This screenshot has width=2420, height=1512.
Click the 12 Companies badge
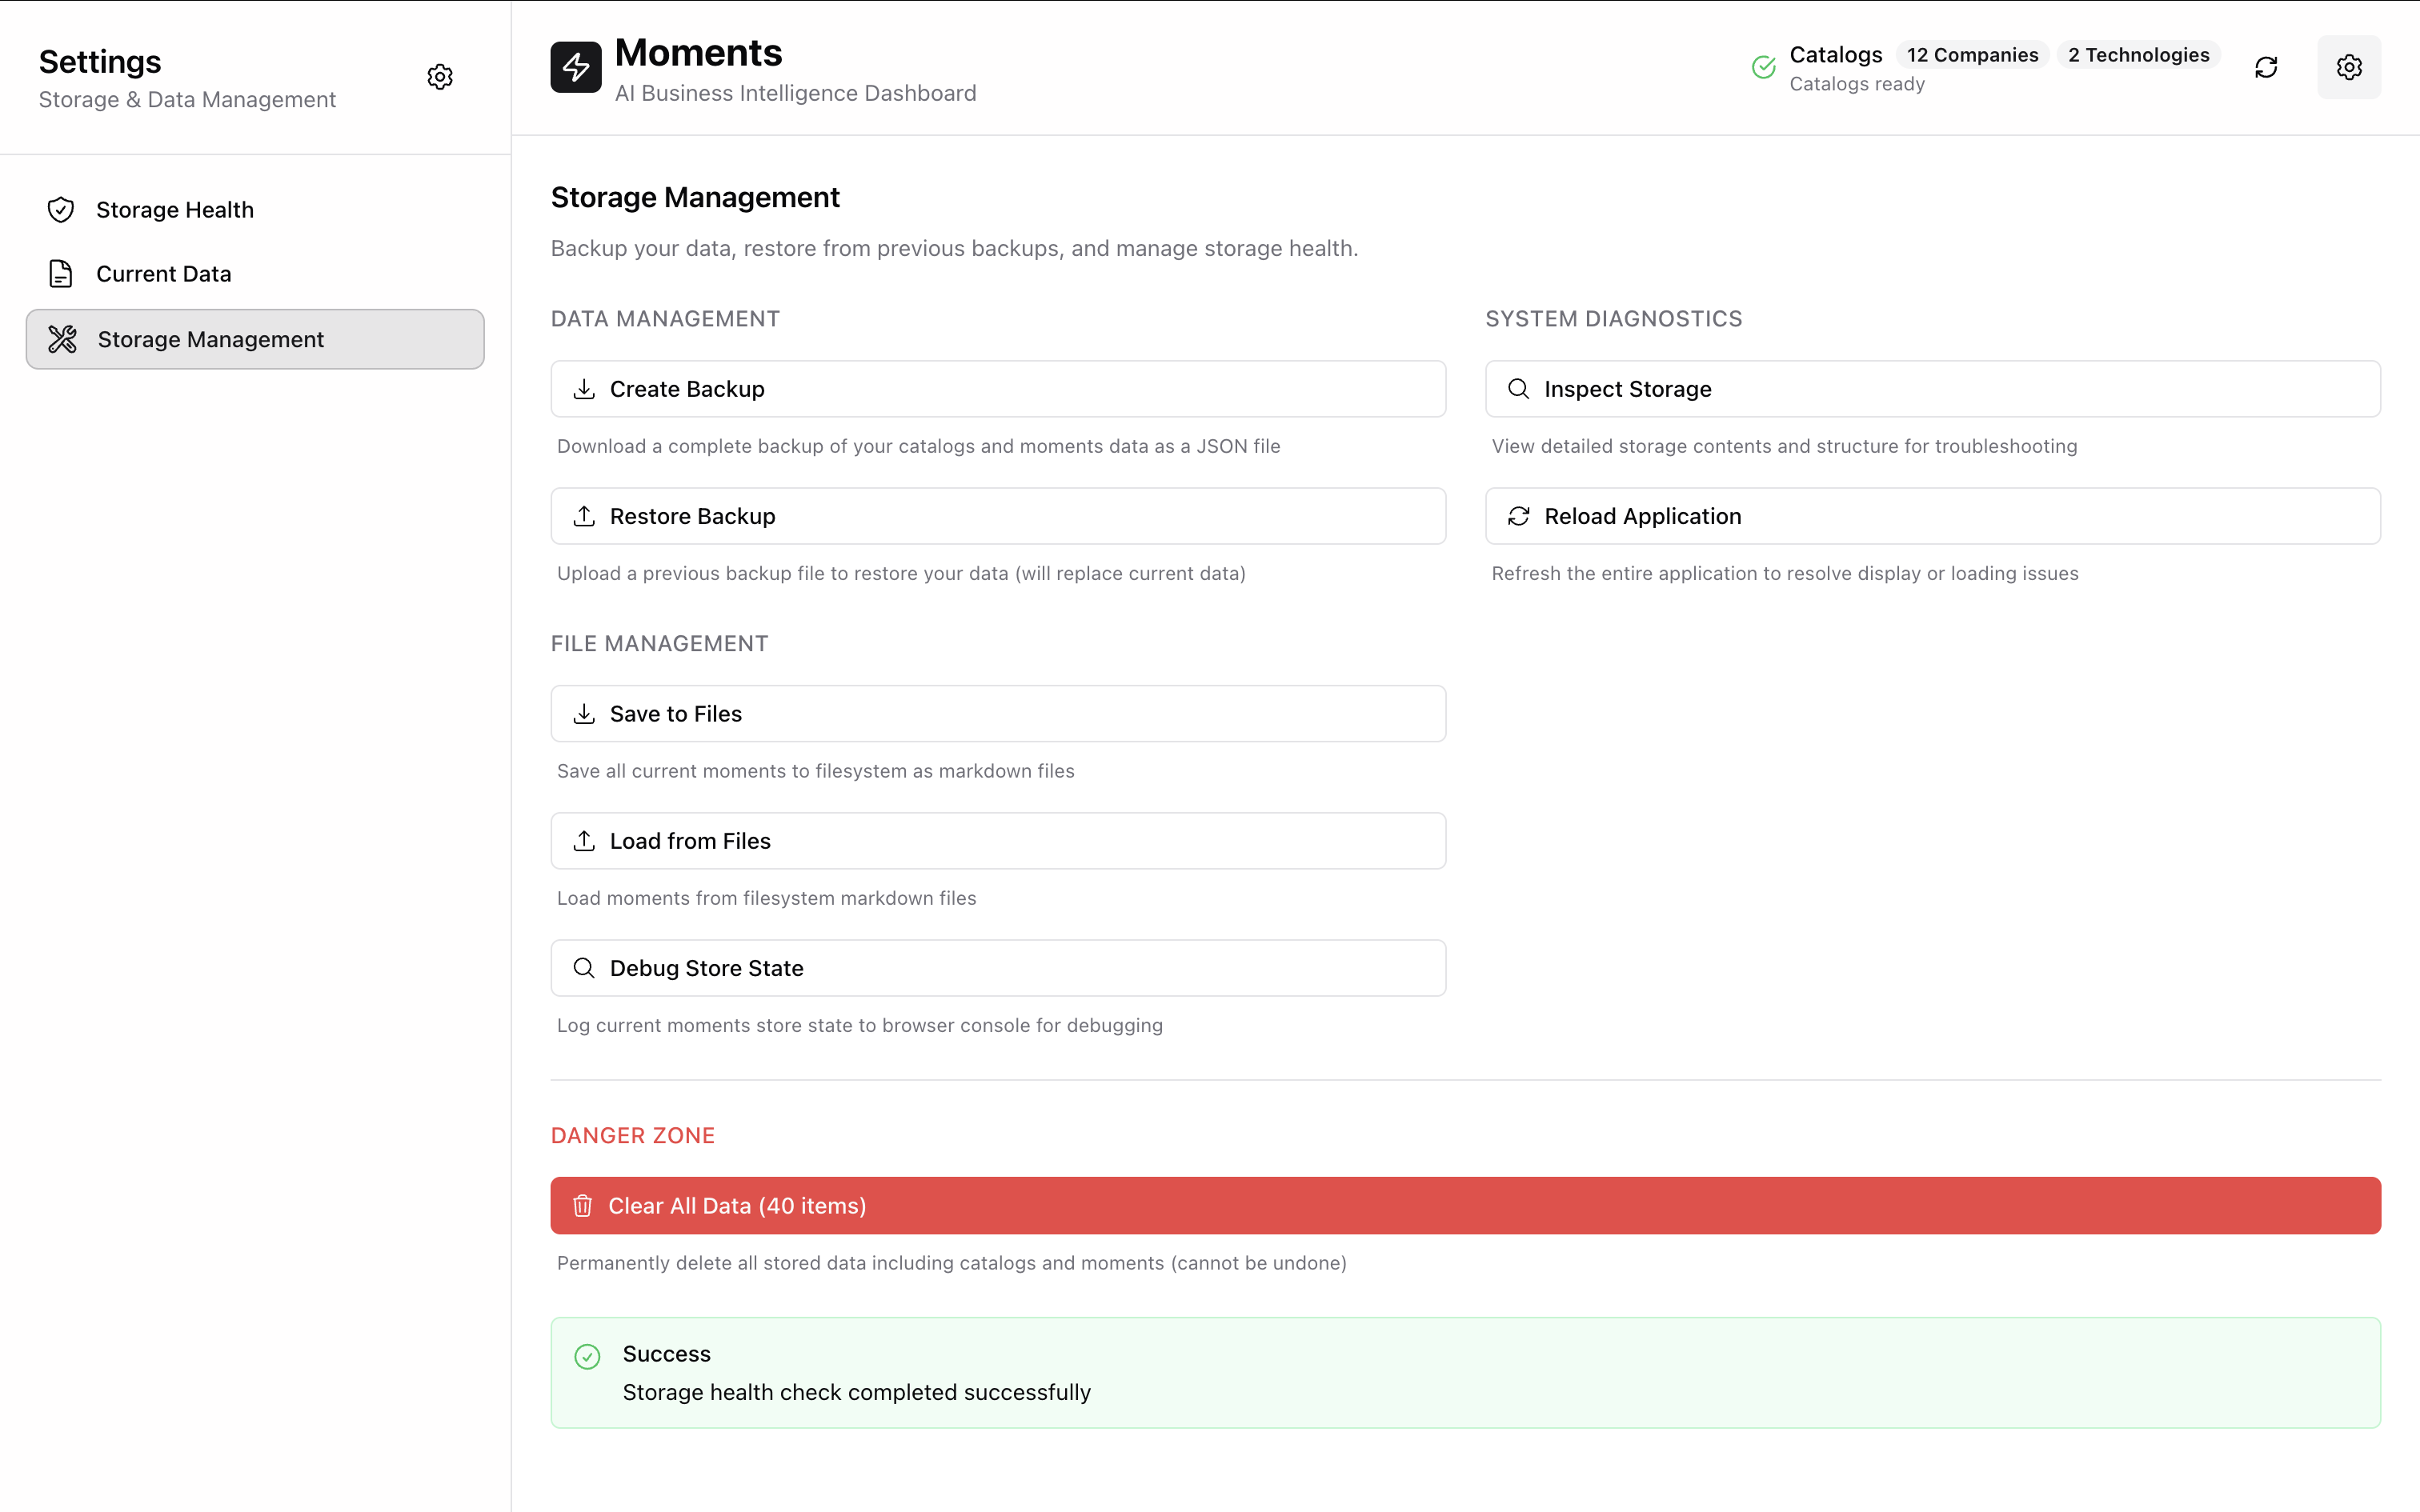pyautogui.click(x=1972, y=55)
